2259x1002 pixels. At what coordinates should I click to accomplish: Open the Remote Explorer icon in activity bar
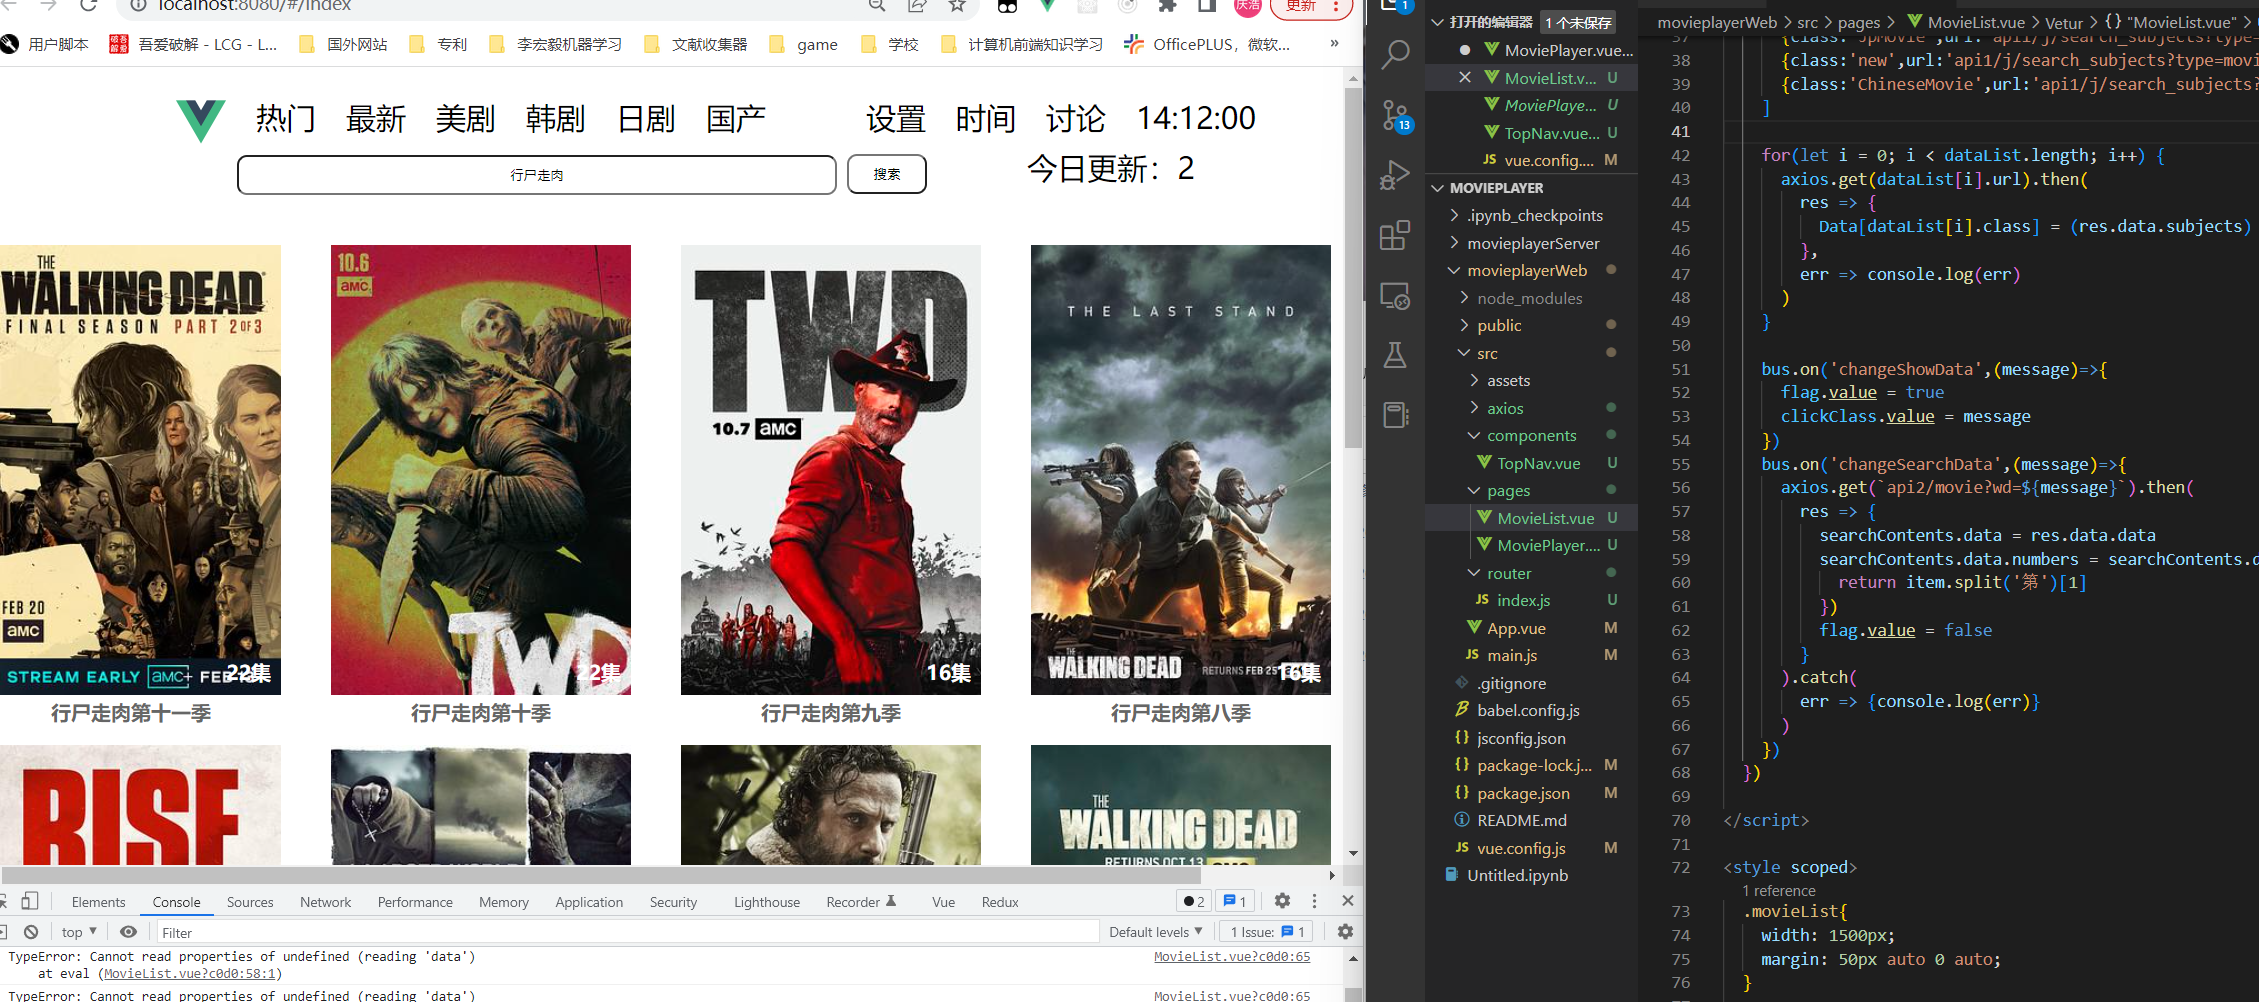1395,296
